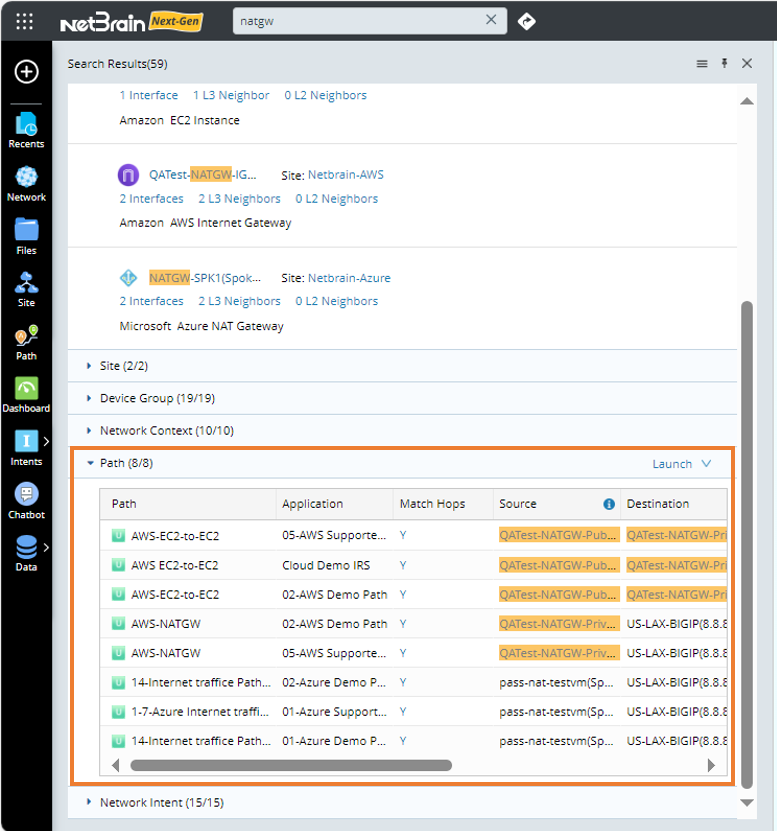Viewport: 777px width, 831px height.
Task: Click the natgw search input field
Action: [x=358, y=21]
